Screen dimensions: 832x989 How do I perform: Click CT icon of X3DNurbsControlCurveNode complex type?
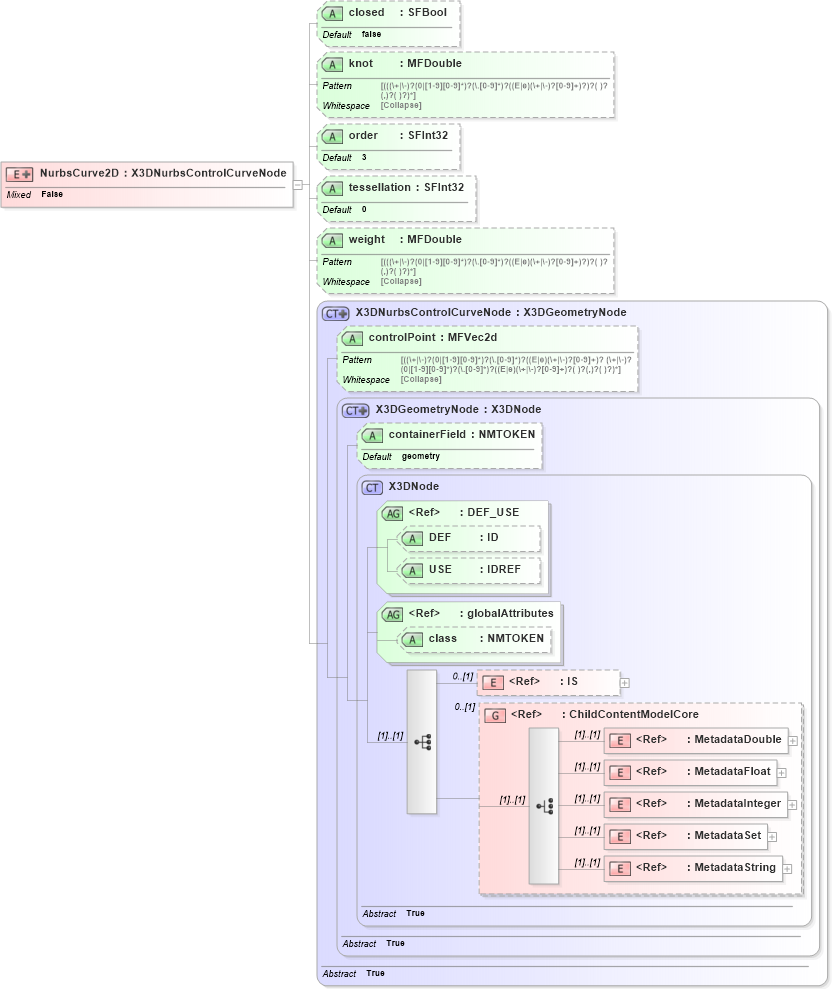click(x=336, y=313)
